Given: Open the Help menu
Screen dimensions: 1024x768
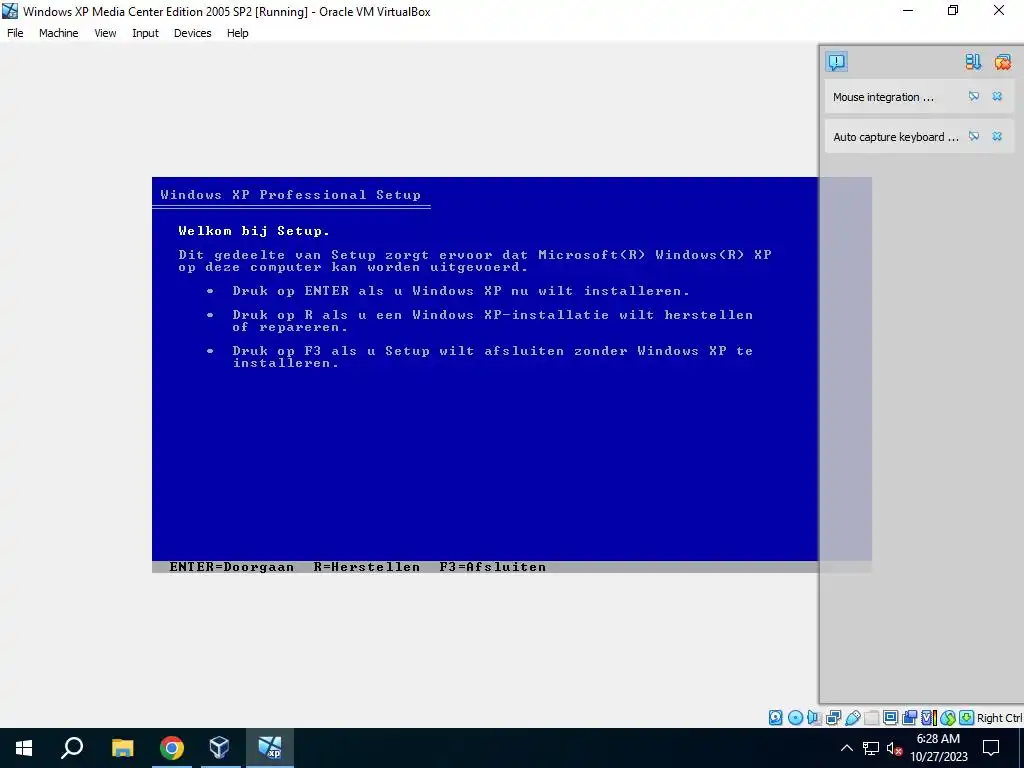Looking at the screenshot, I should point(238,33).
